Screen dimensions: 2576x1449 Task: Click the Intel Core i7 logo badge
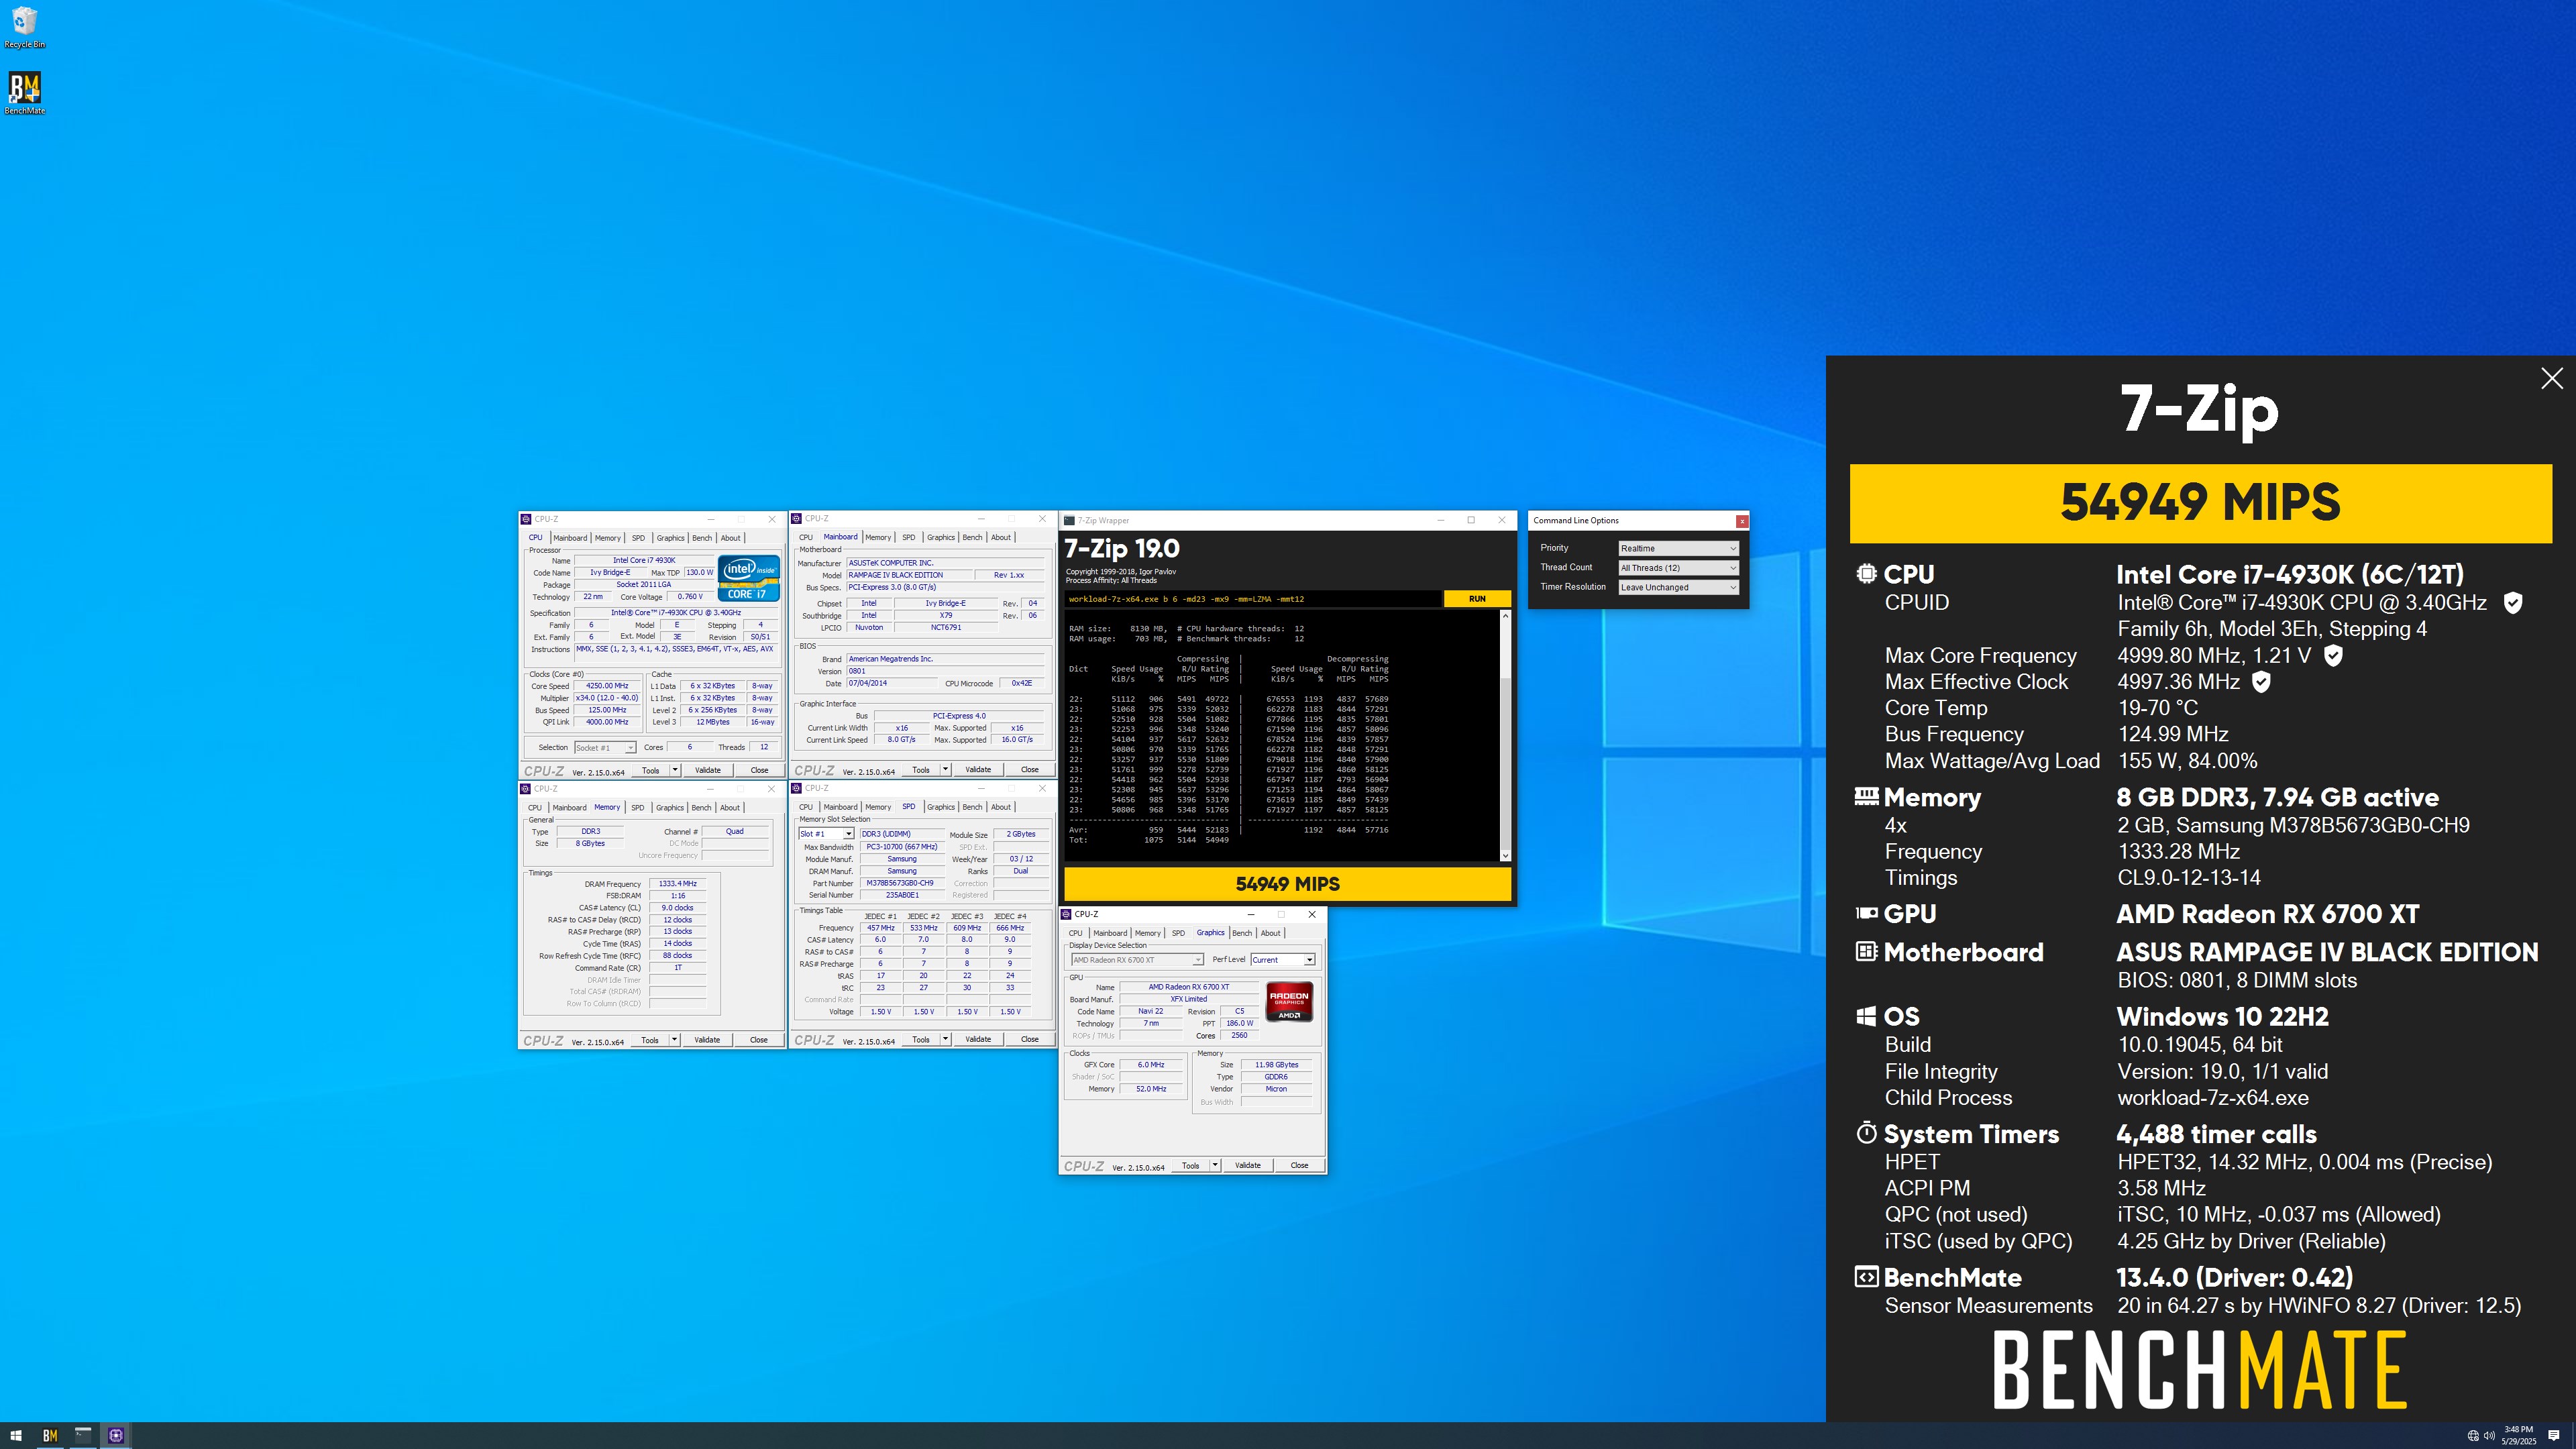click(x=749, y=577)
